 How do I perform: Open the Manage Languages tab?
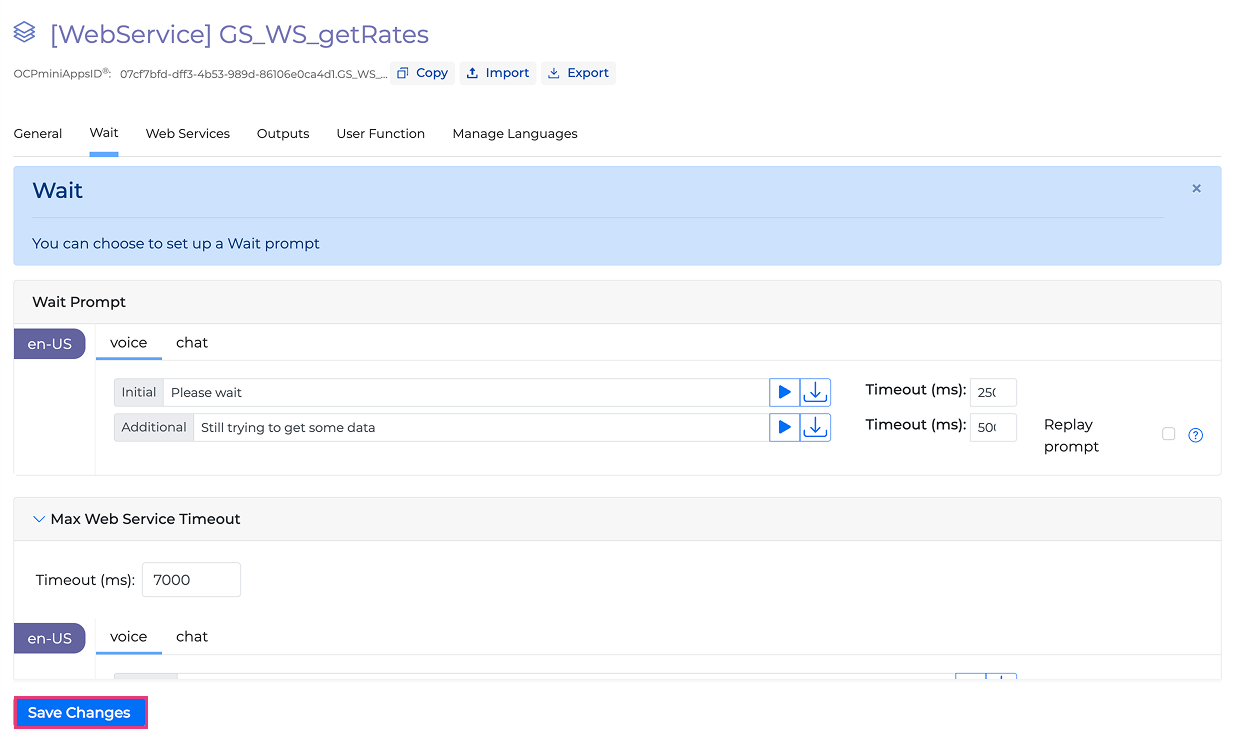tap(514, 134)
